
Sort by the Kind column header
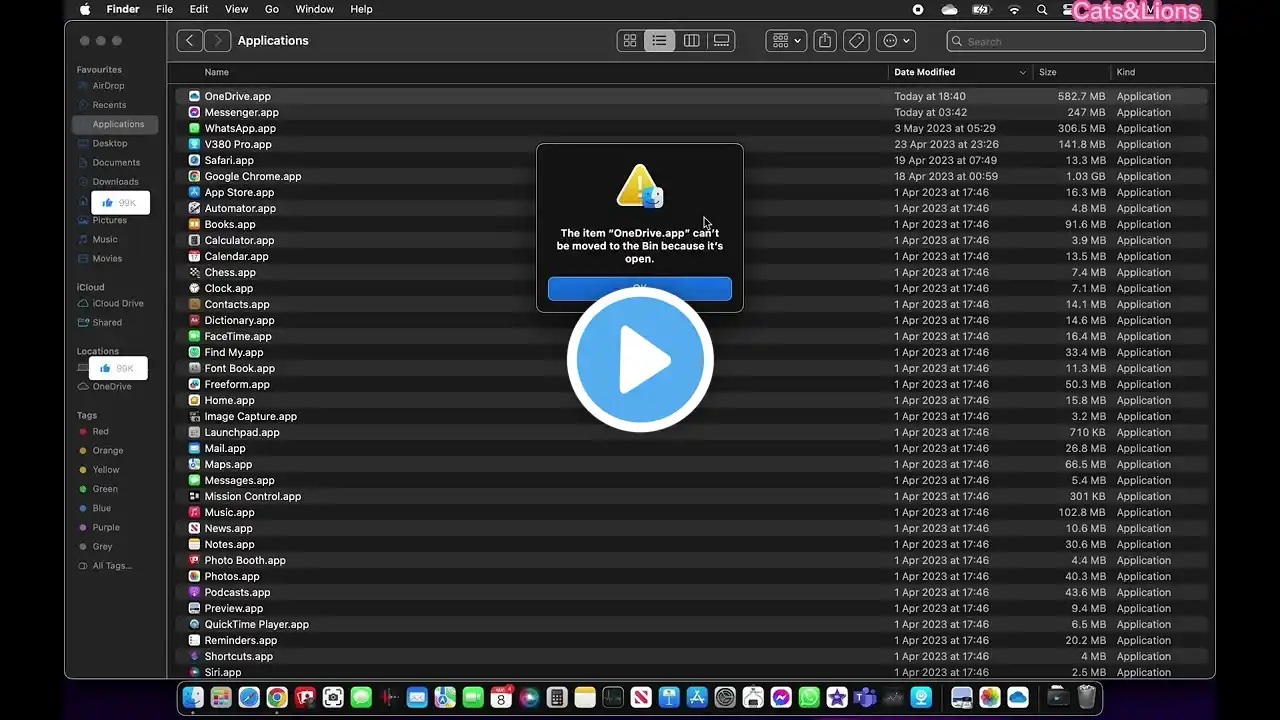coord(1126,72)
